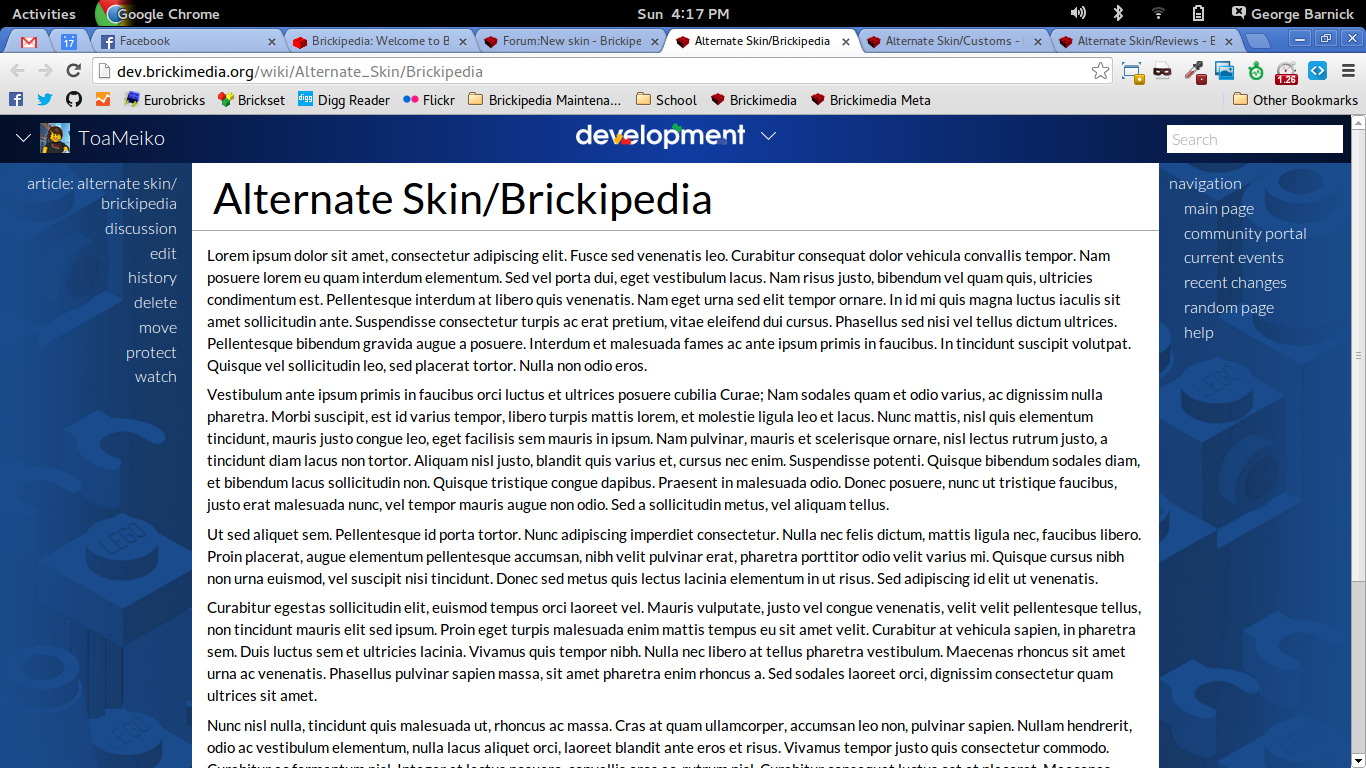This screenshot has width=1366, height=768.
Task: Click the 'watch' link in sidebar
Action: tap(155, 377)
